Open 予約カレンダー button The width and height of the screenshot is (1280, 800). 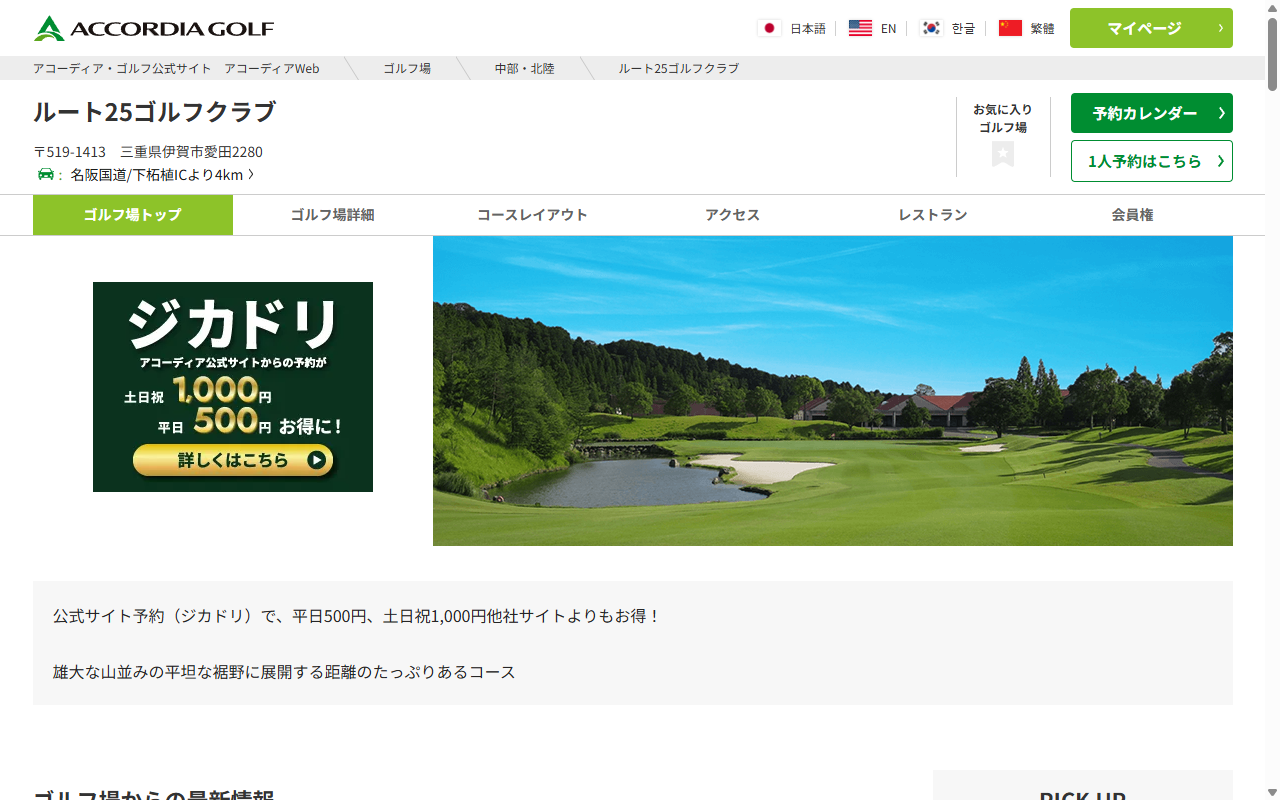click(x=1151, y=113)
